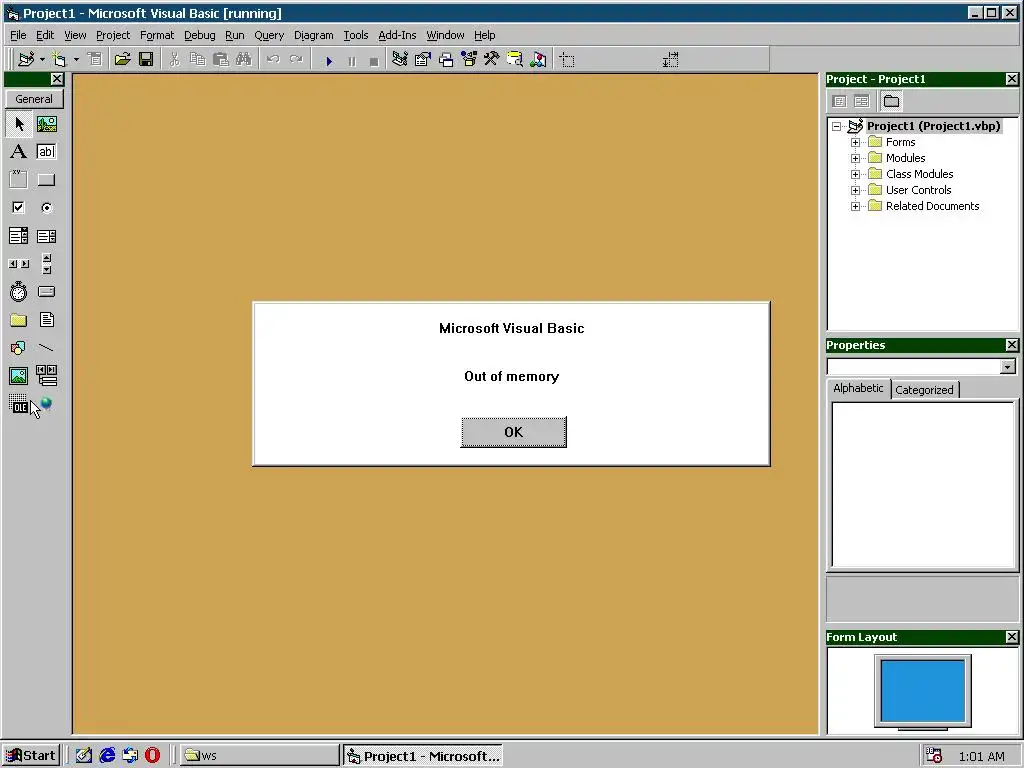Select the Pointer tool in the toolbox
Screen dimensions: 1024x768
click(x=19, y=123)
